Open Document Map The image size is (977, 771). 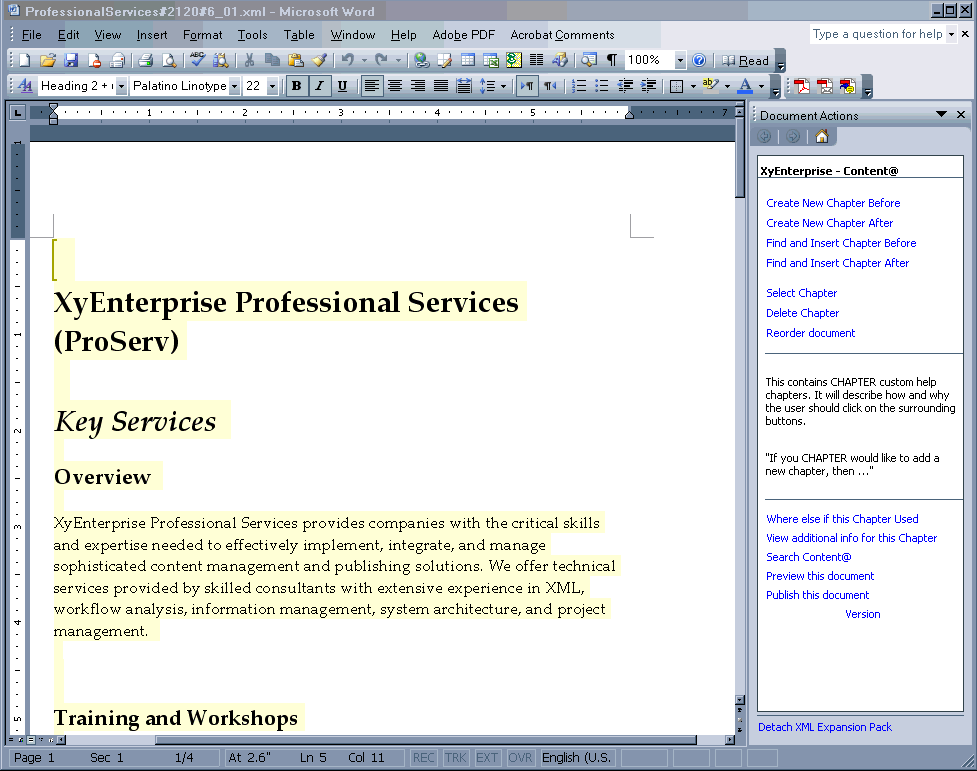click(588, 60)
